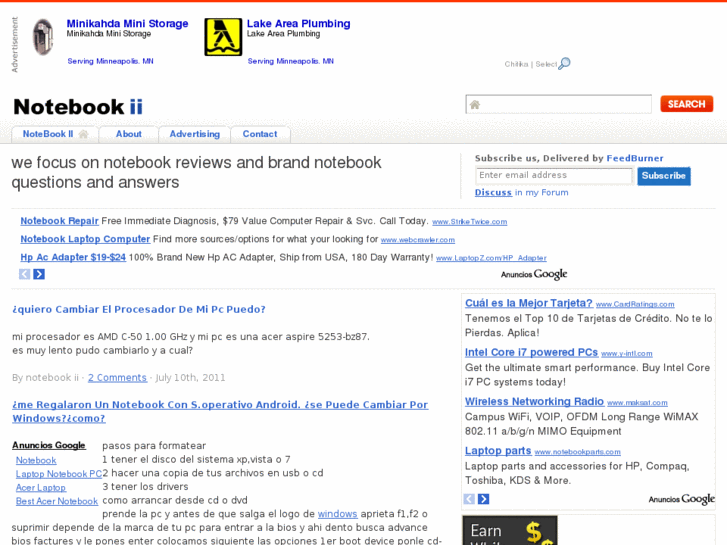
Task: Open the NoteBook II home tab
Action: (54, 134)
